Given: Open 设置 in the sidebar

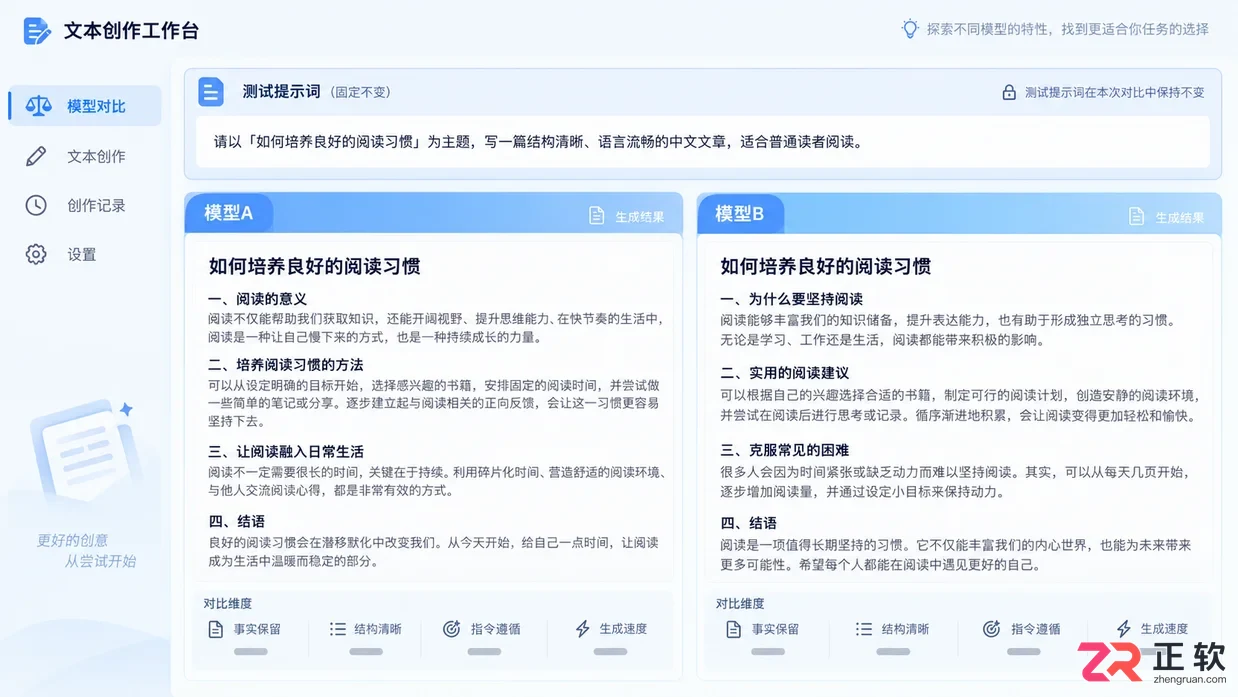Looking at the screenshot, I should [85, 254].
